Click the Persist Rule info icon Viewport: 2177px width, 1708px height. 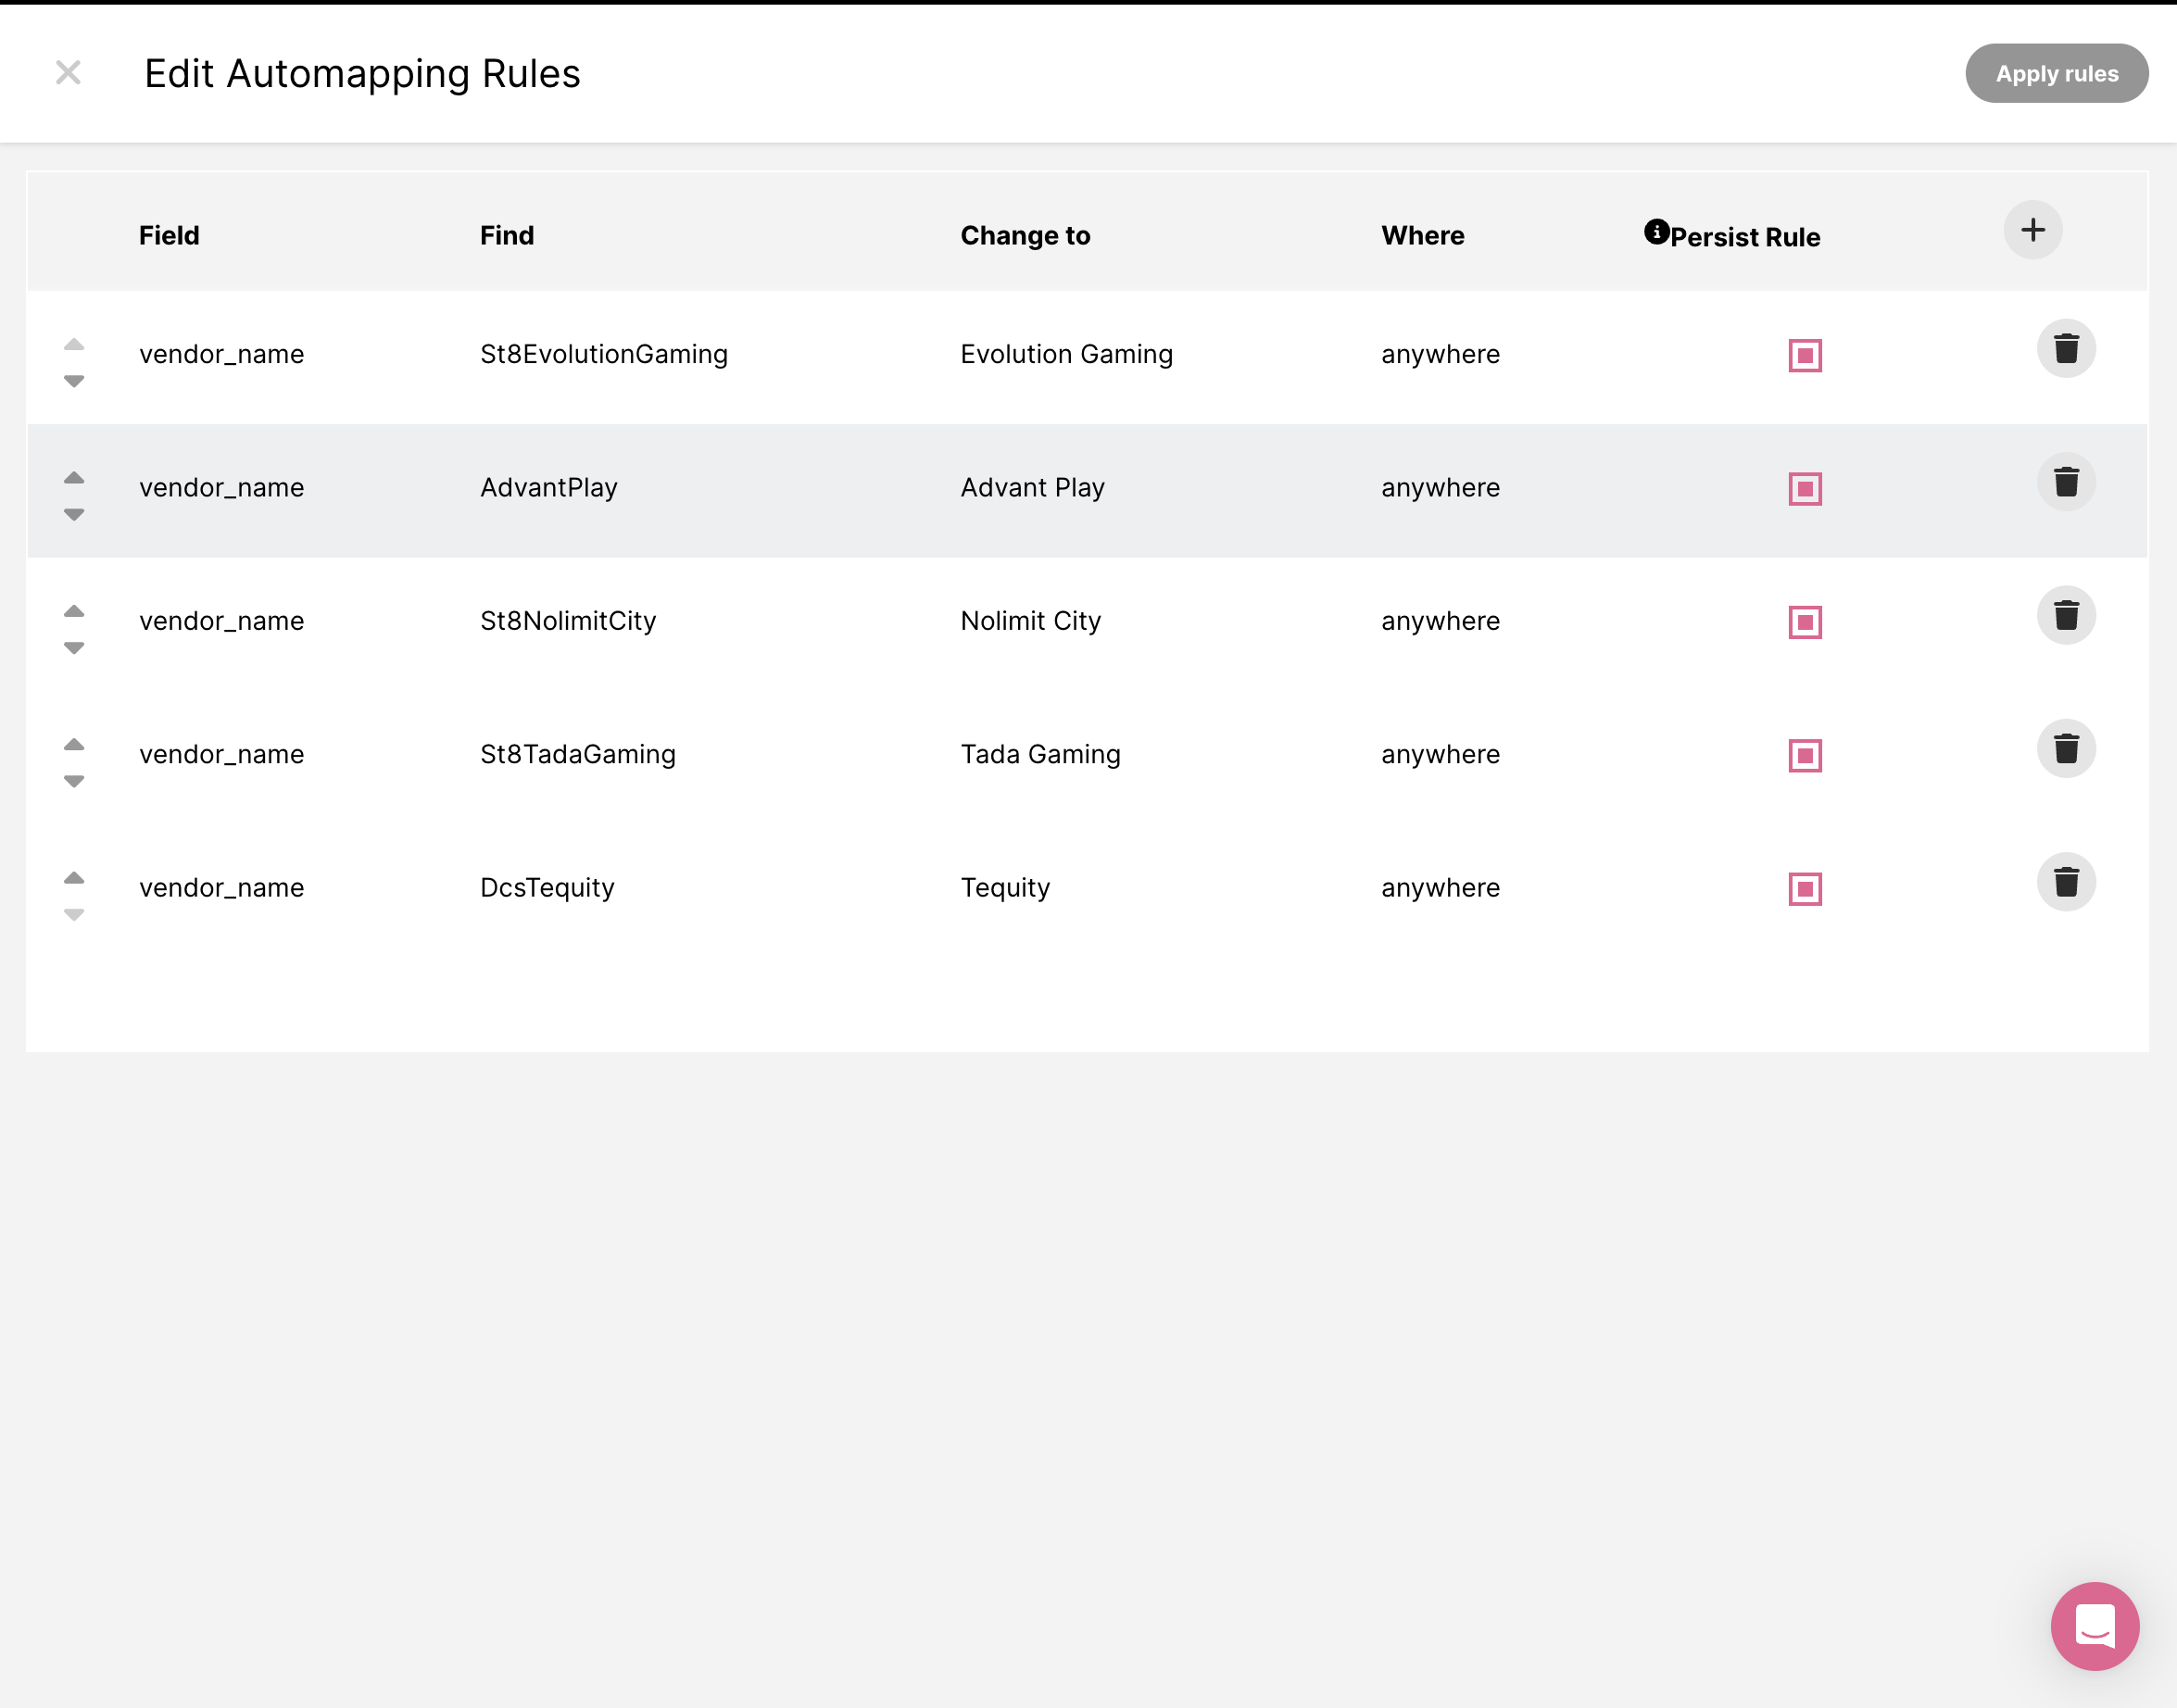pos(1656,232)
